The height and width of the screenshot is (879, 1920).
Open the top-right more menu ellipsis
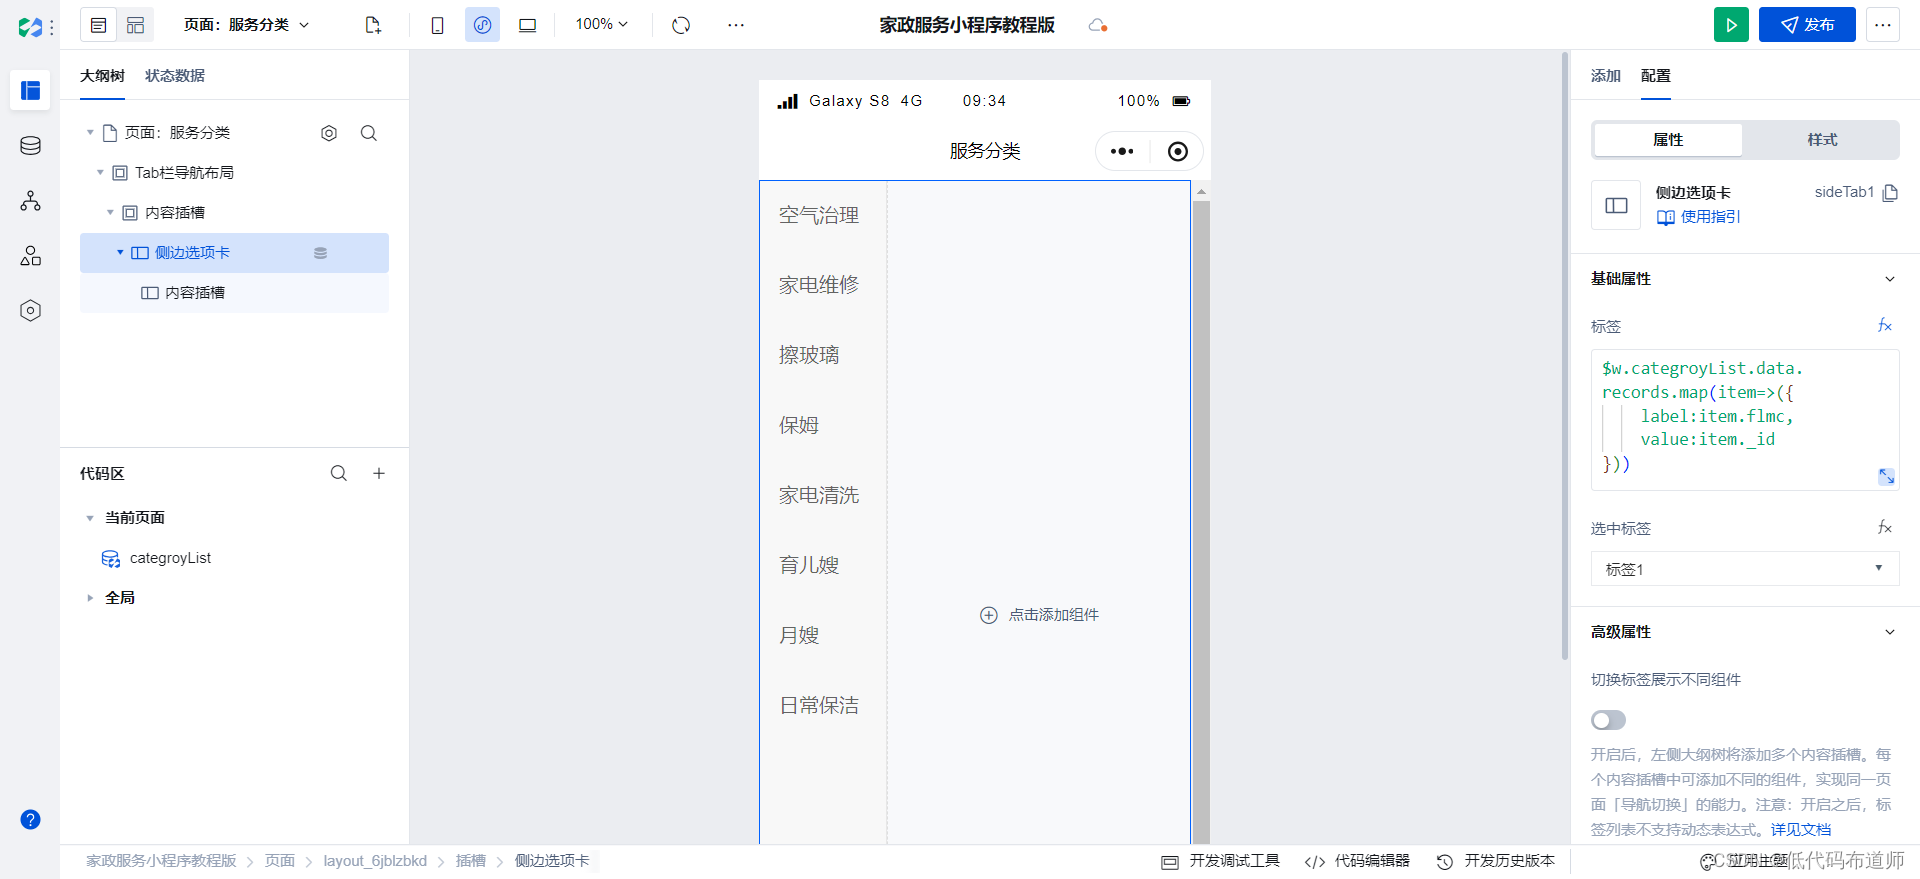(1883, 25)
